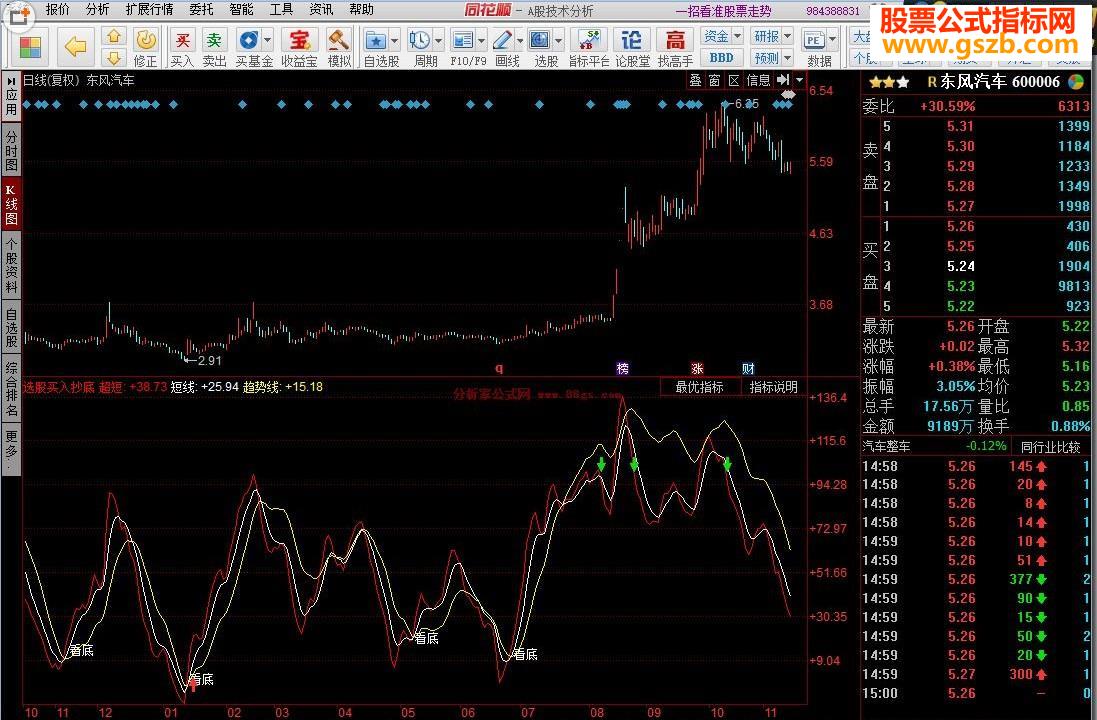Open the 帮助 menu

point(361,10)
